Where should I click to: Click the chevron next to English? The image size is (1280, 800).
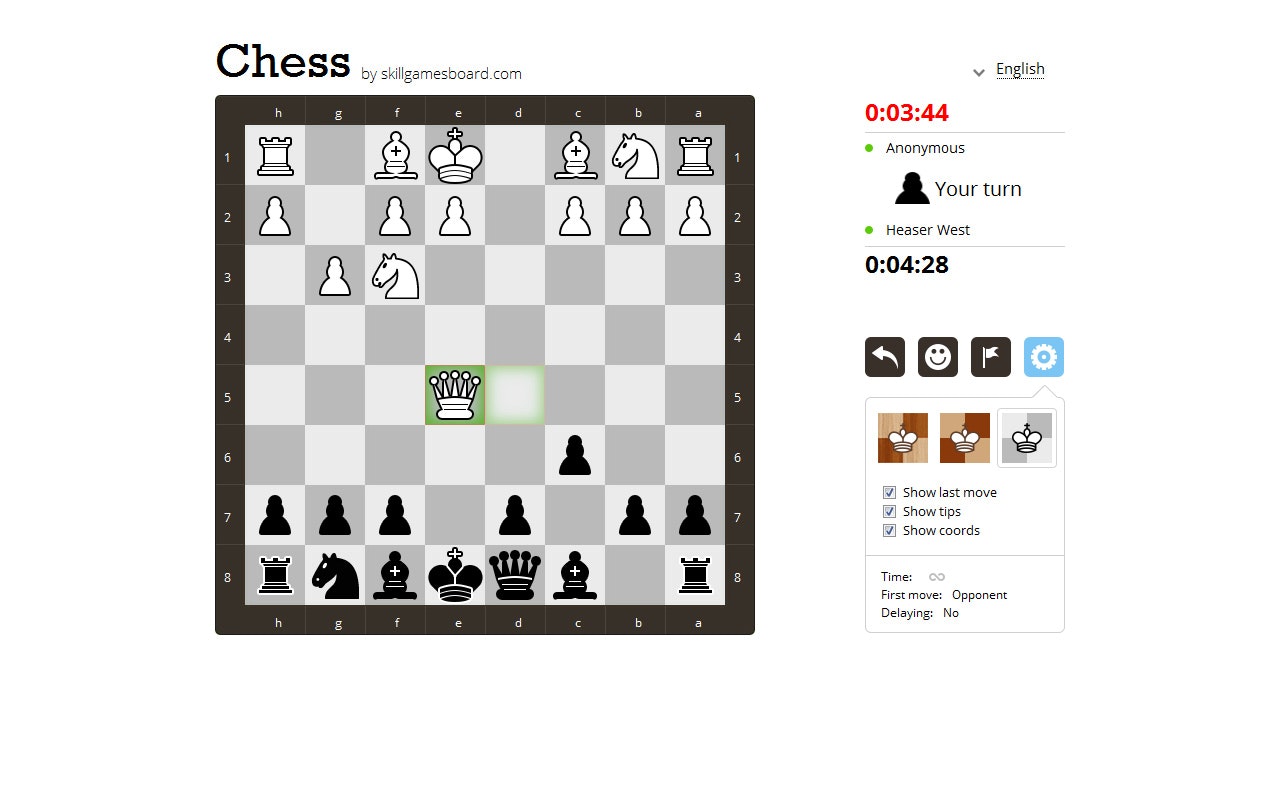click(x=979, y=72)
